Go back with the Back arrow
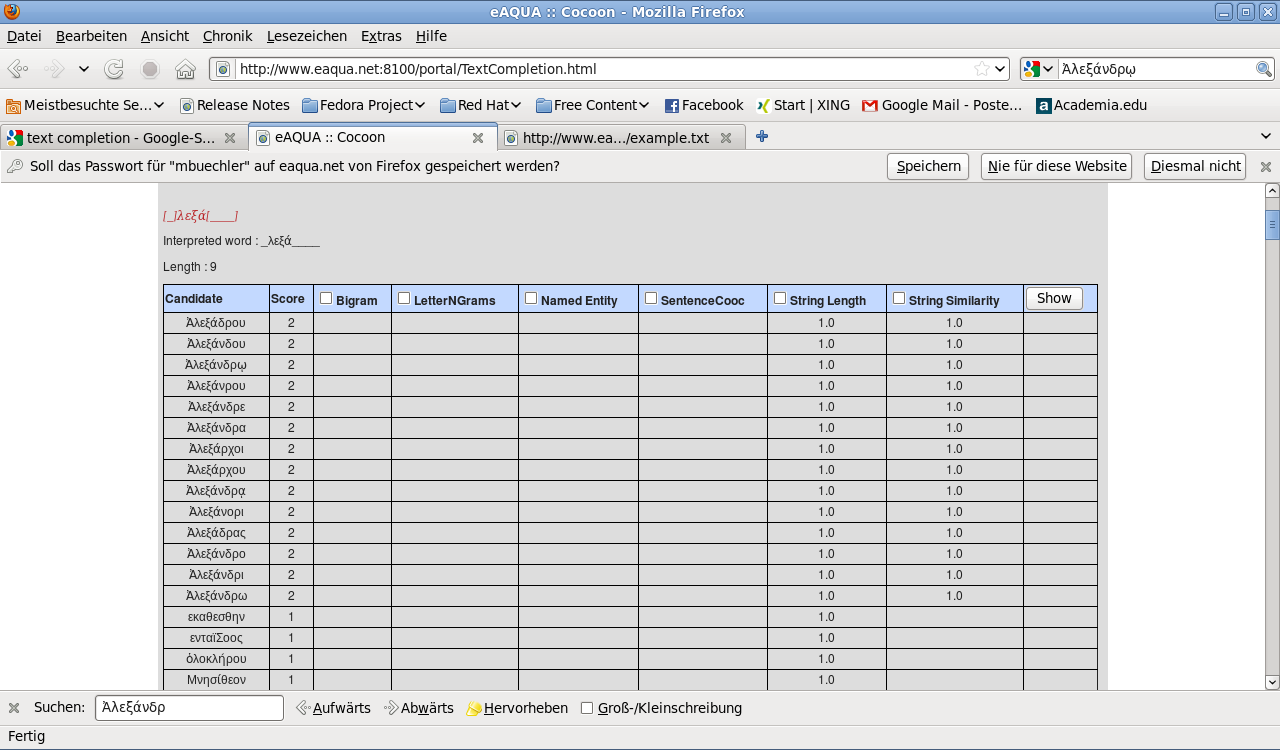 (17, 69)
